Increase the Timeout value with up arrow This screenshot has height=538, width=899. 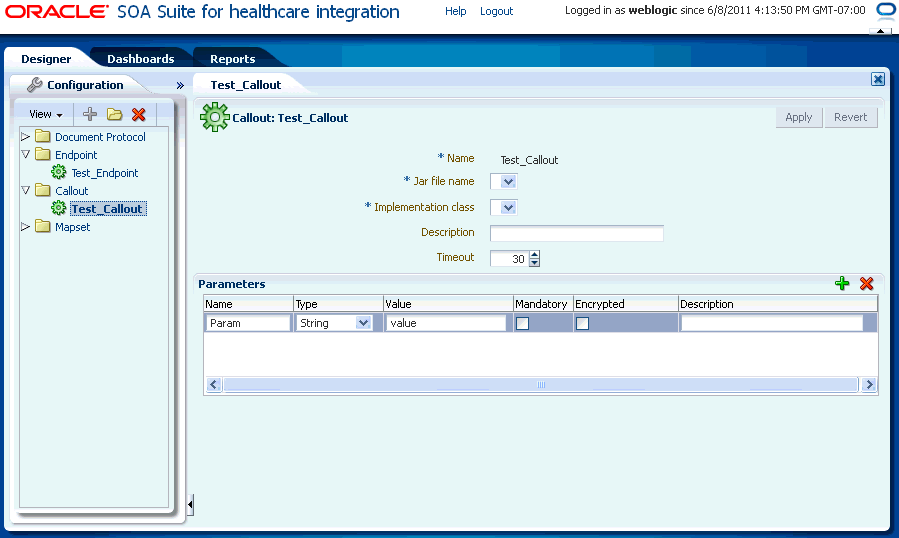[x=534, y=255]
